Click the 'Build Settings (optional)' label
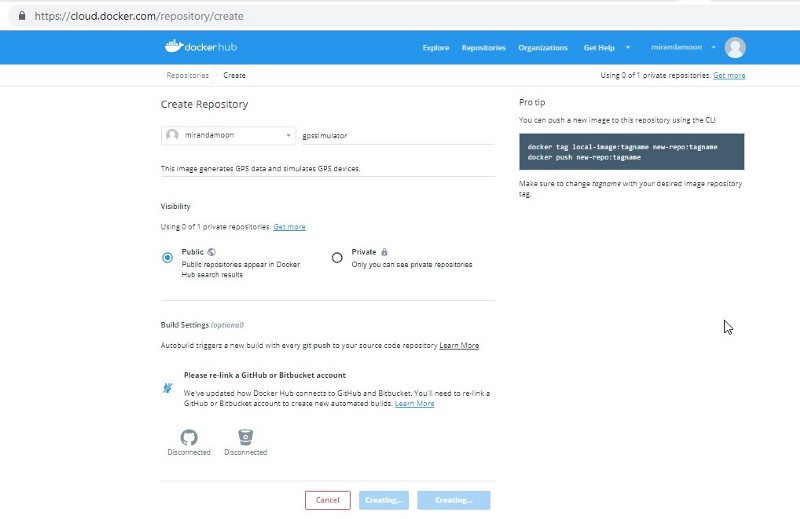The height and width of the screenshot is (519, 800). 202,325
